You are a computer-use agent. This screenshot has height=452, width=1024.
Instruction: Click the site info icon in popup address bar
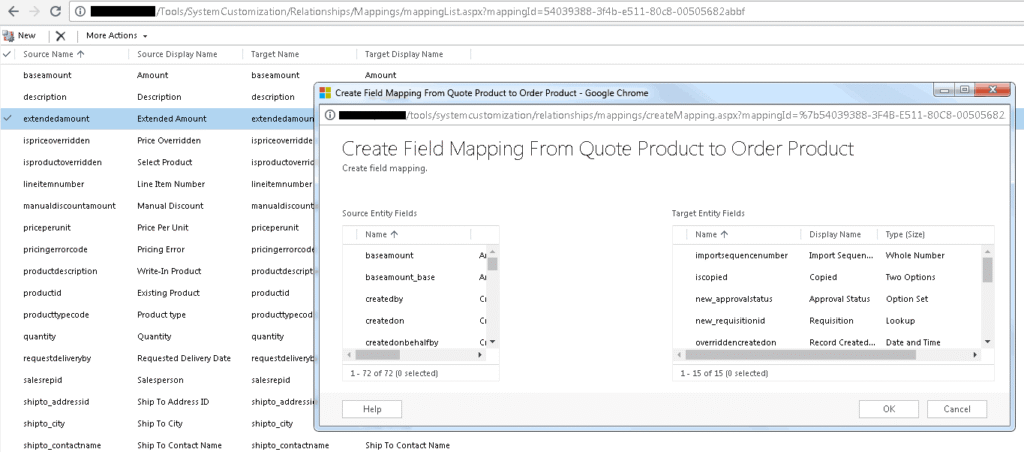coord(328,115)
